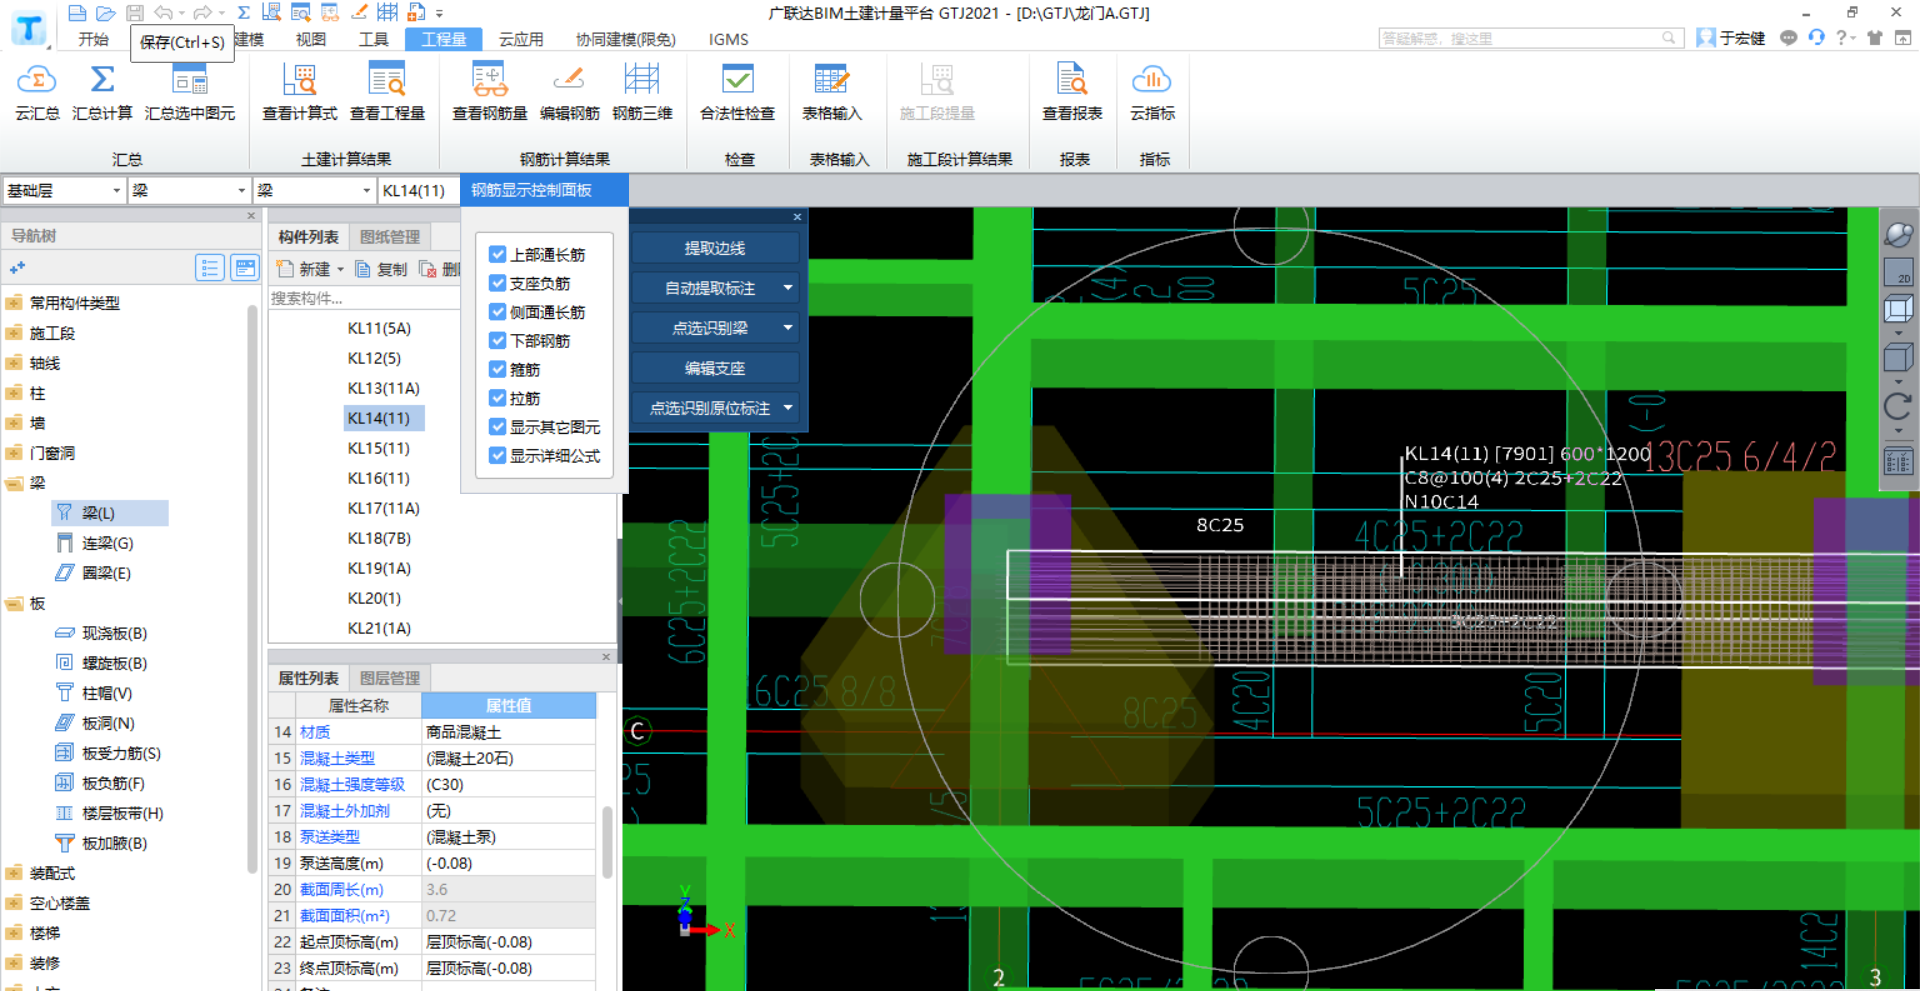Toggle 显示其它图元 checkbox
The height and width of the screenshot is (991, 1920).
[x=498, y=426]
